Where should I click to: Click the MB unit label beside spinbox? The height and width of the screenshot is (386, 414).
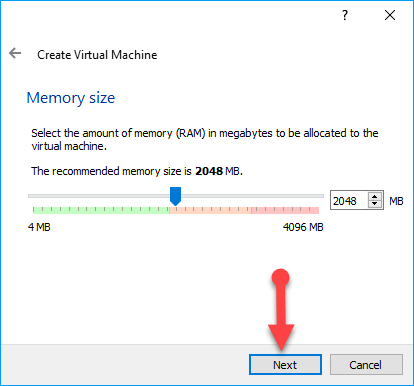[396, 201]
